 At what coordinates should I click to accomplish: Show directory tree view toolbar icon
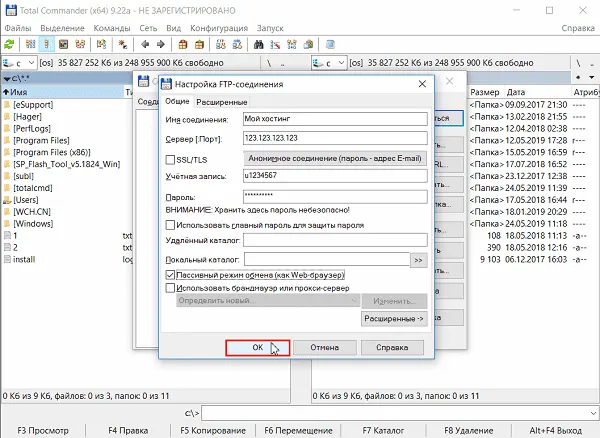80,44
